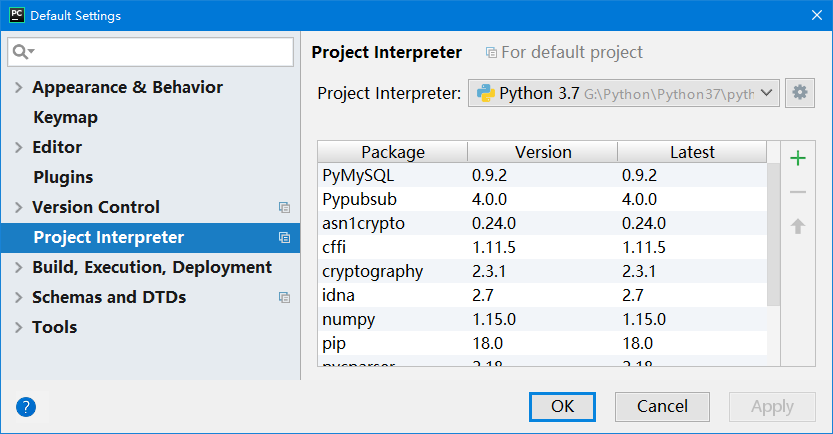Click the copy icon beside Schemas and DTDs
833x434 pixels.
tap(284, 297)
